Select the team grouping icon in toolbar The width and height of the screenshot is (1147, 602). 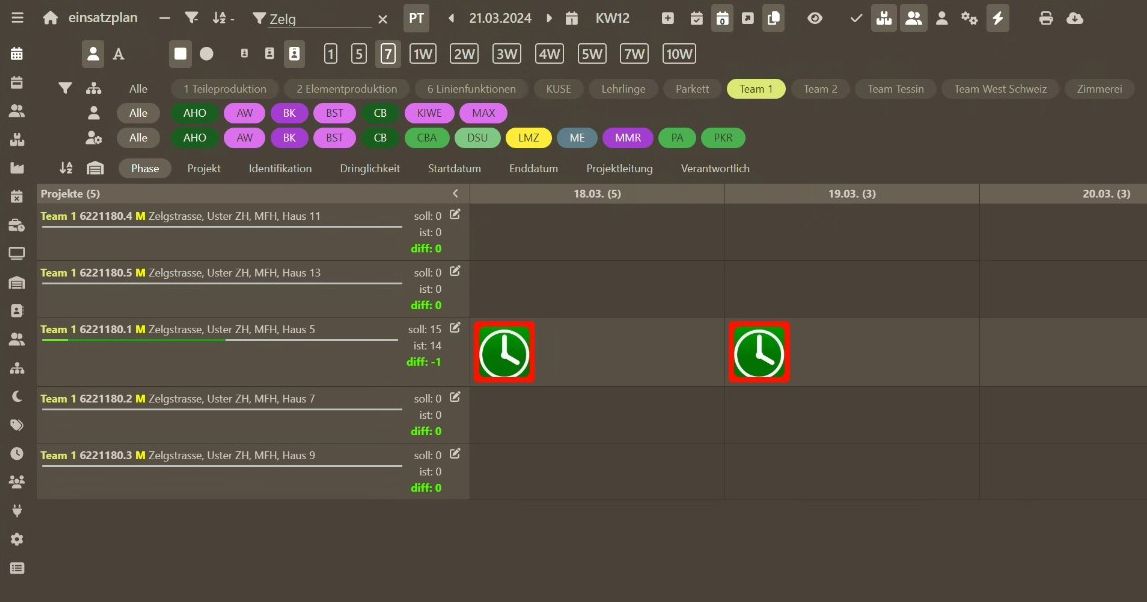[x=913, y=18]
